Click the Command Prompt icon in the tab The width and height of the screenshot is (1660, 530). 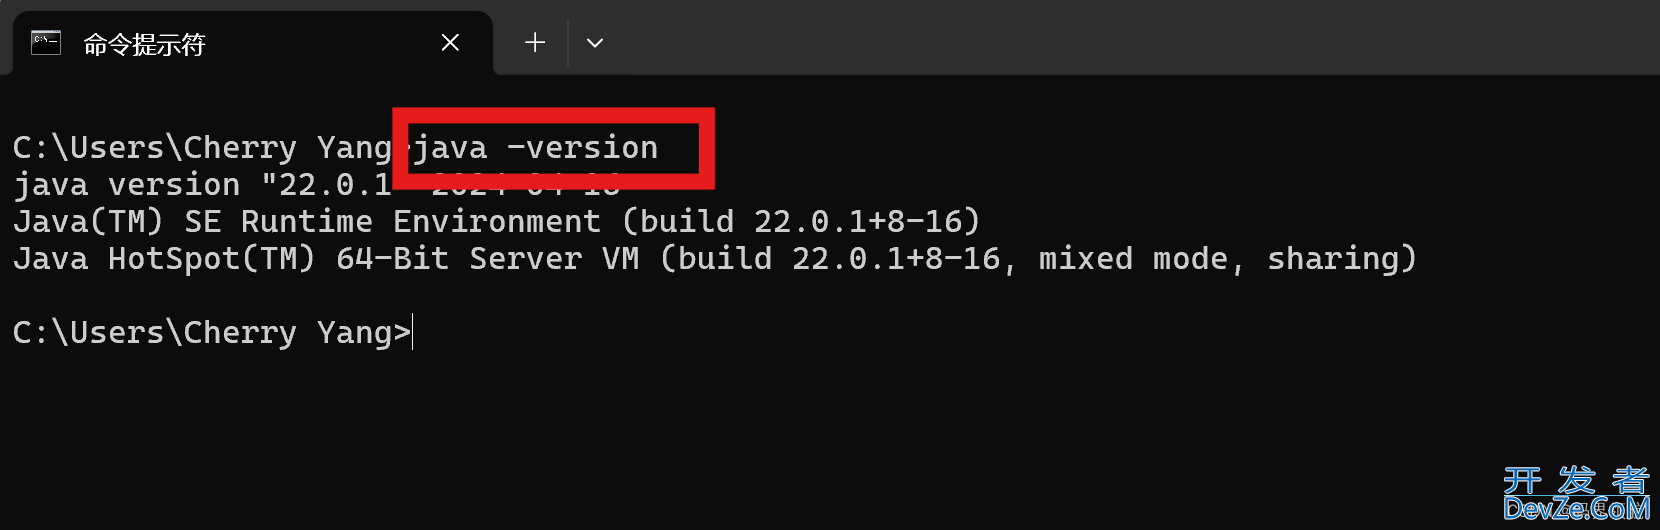tap(46, 43)
